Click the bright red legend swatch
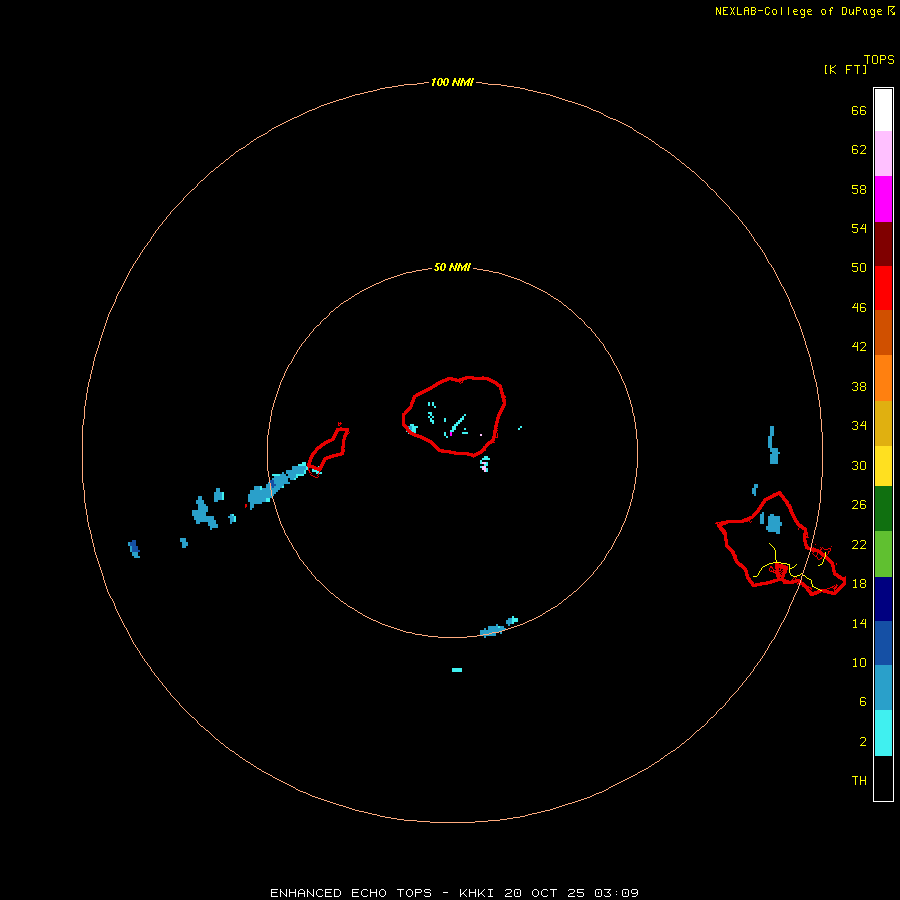 pos(883,288)
